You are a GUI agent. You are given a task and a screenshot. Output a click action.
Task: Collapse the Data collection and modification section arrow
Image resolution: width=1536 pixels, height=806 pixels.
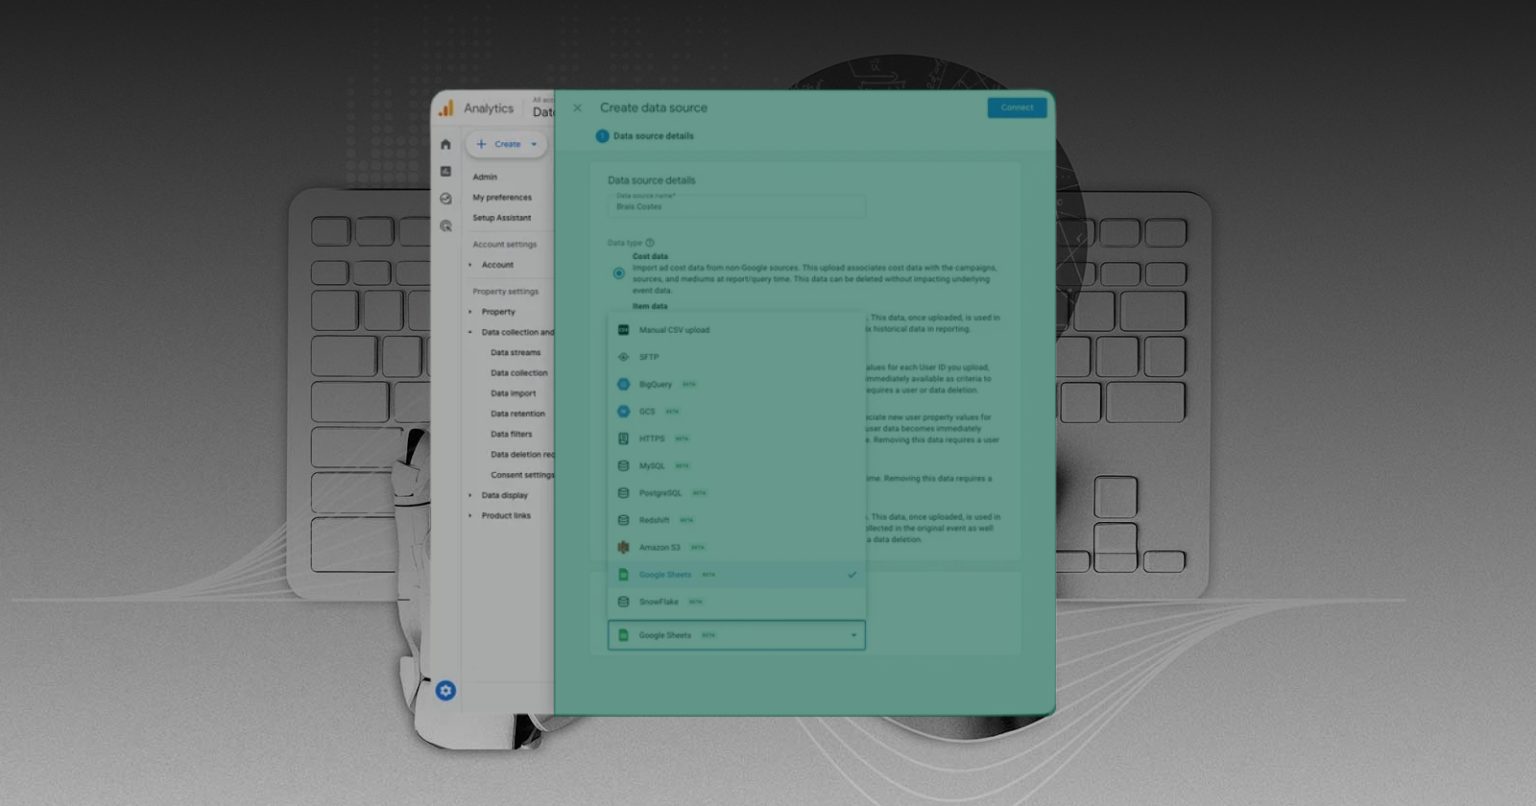click(471, 332)
